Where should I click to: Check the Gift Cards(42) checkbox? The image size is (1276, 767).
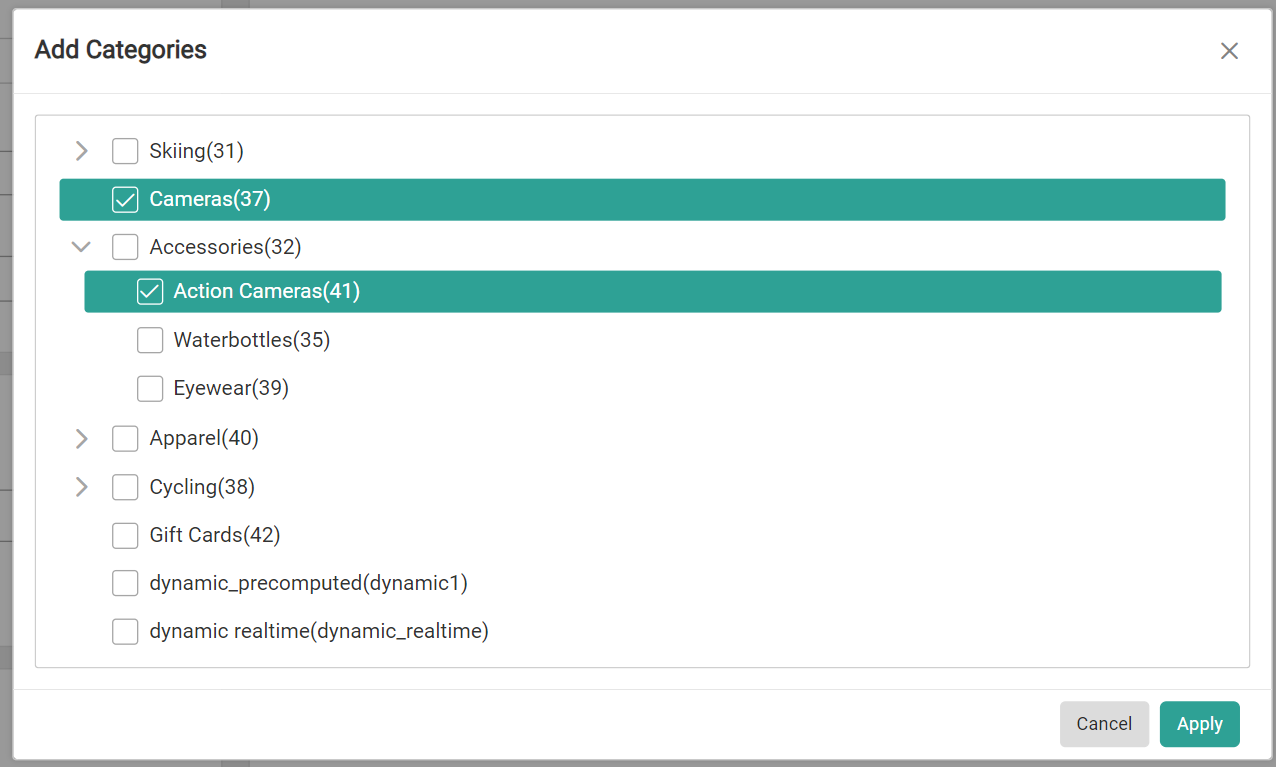(x=124, y=535)
